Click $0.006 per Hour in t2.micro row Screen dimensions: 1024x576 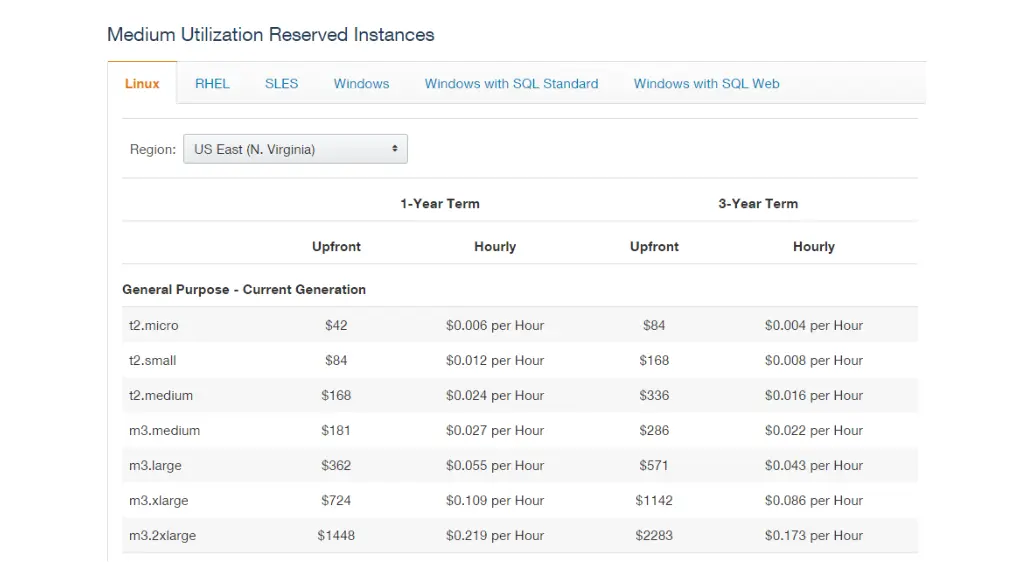coord(495,325)
